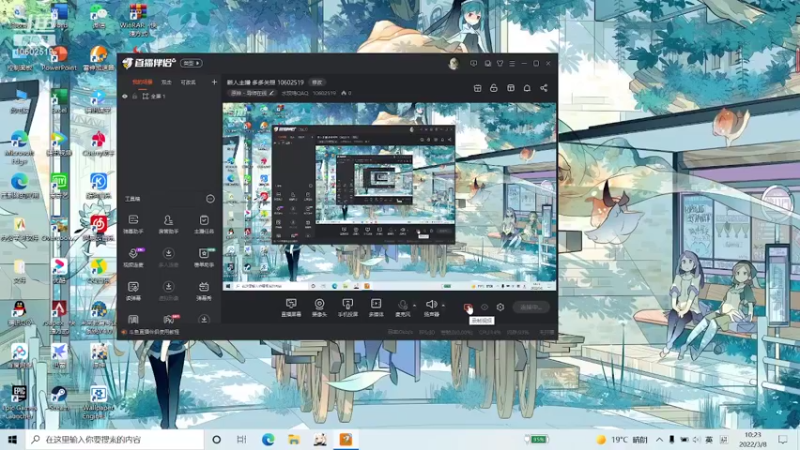Open the weather 19°C taskbar widget
800x450 pixels.
(x=622, y=439)
